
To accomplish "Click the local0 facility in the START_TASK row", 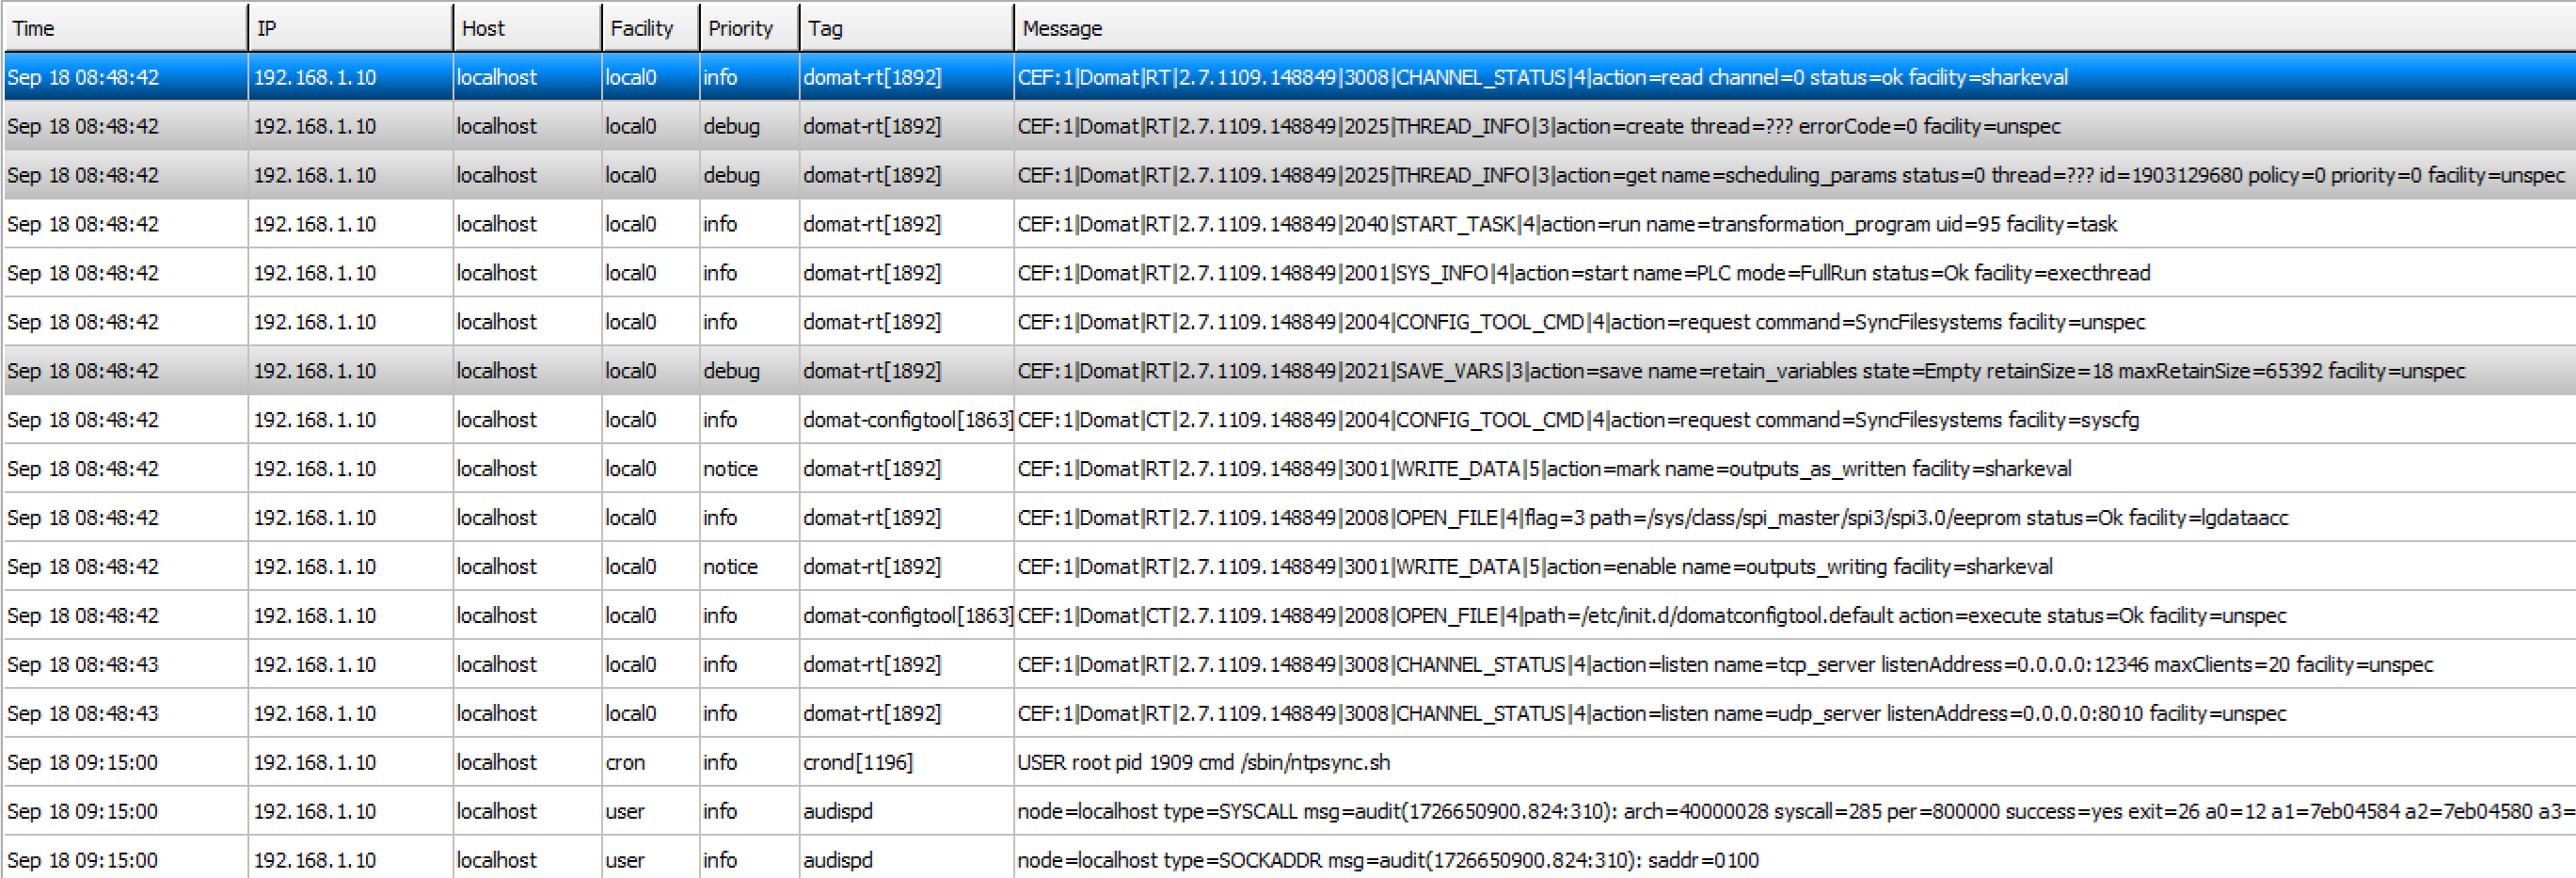I will click(x=631, y=224).
